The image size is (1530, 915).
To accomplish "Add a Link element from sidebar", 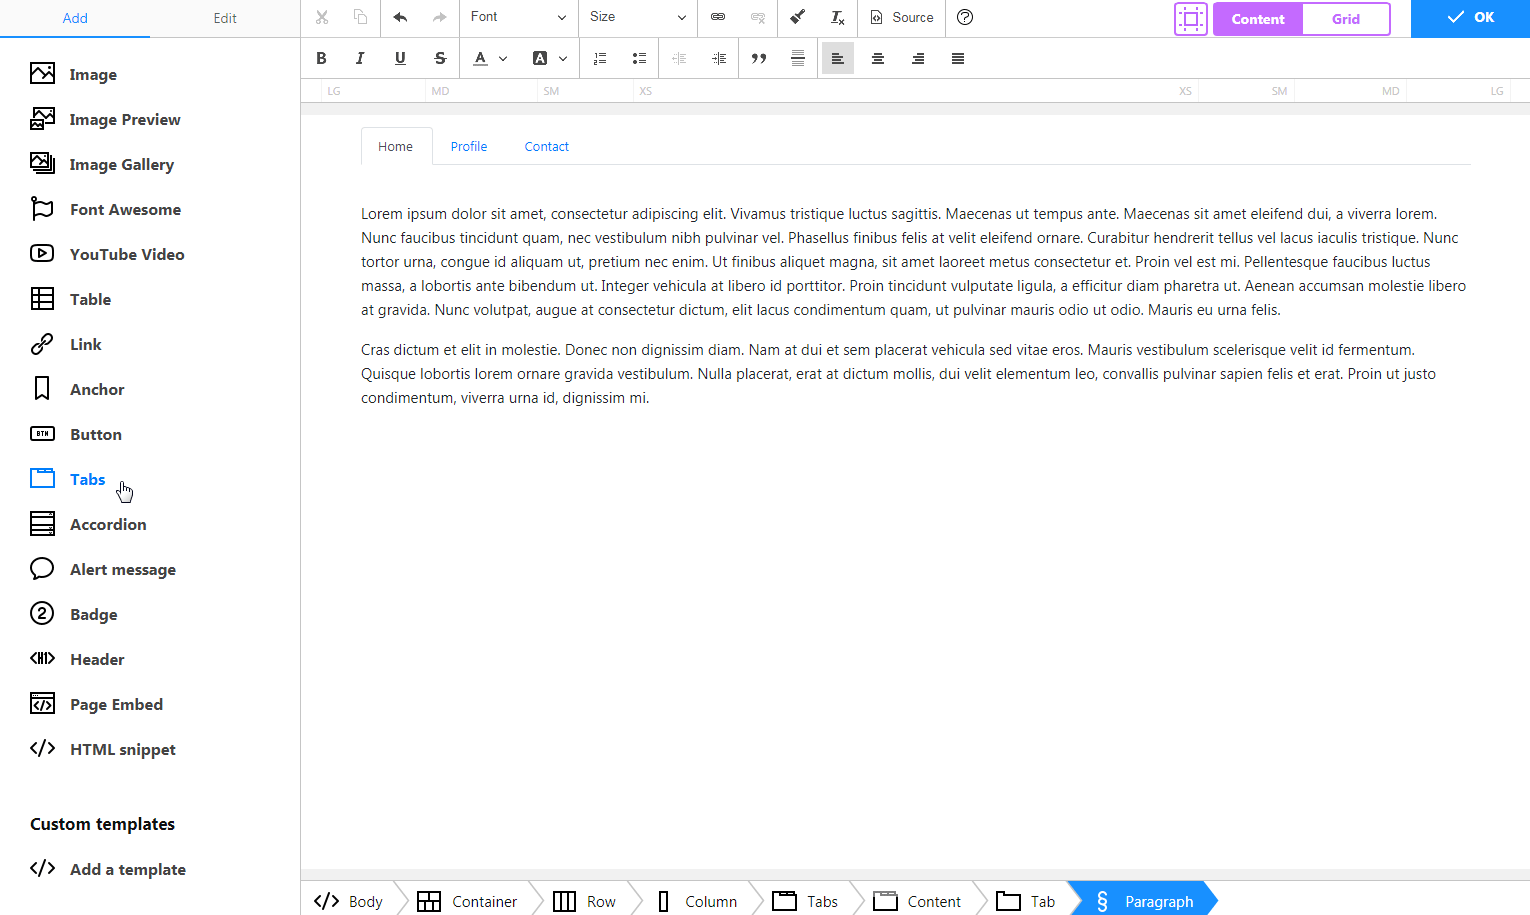I will tap(66, 344).
